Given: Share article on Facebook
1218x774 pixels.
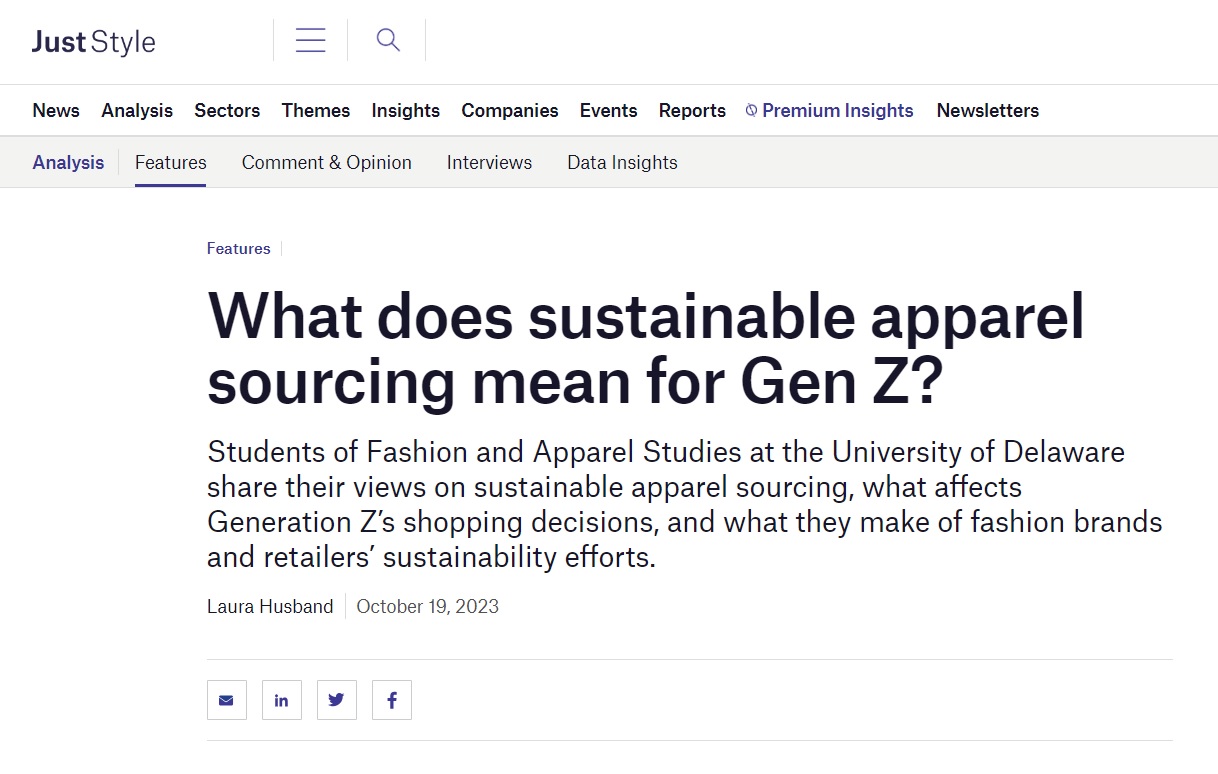Looking at the screenshot, I should pos(392,700).
